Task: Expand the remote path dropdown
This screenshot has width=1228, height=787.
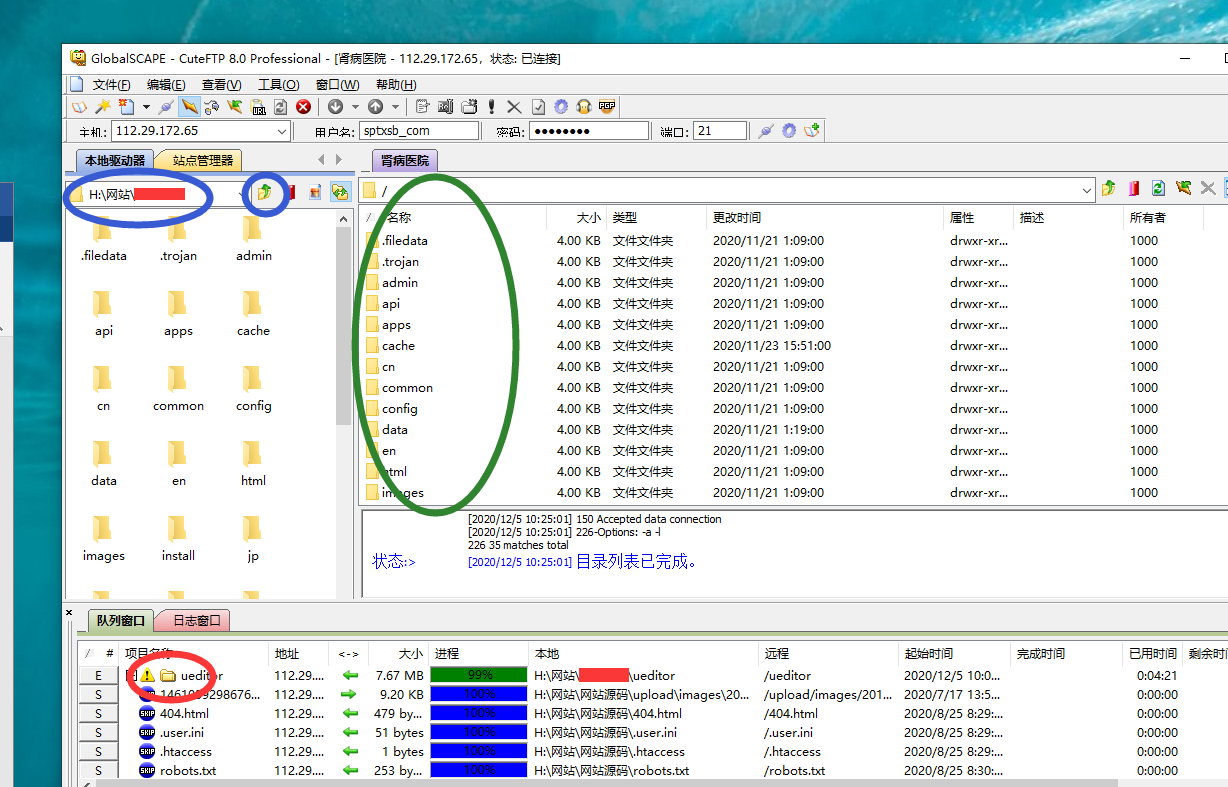Action: coord(1087,190)
